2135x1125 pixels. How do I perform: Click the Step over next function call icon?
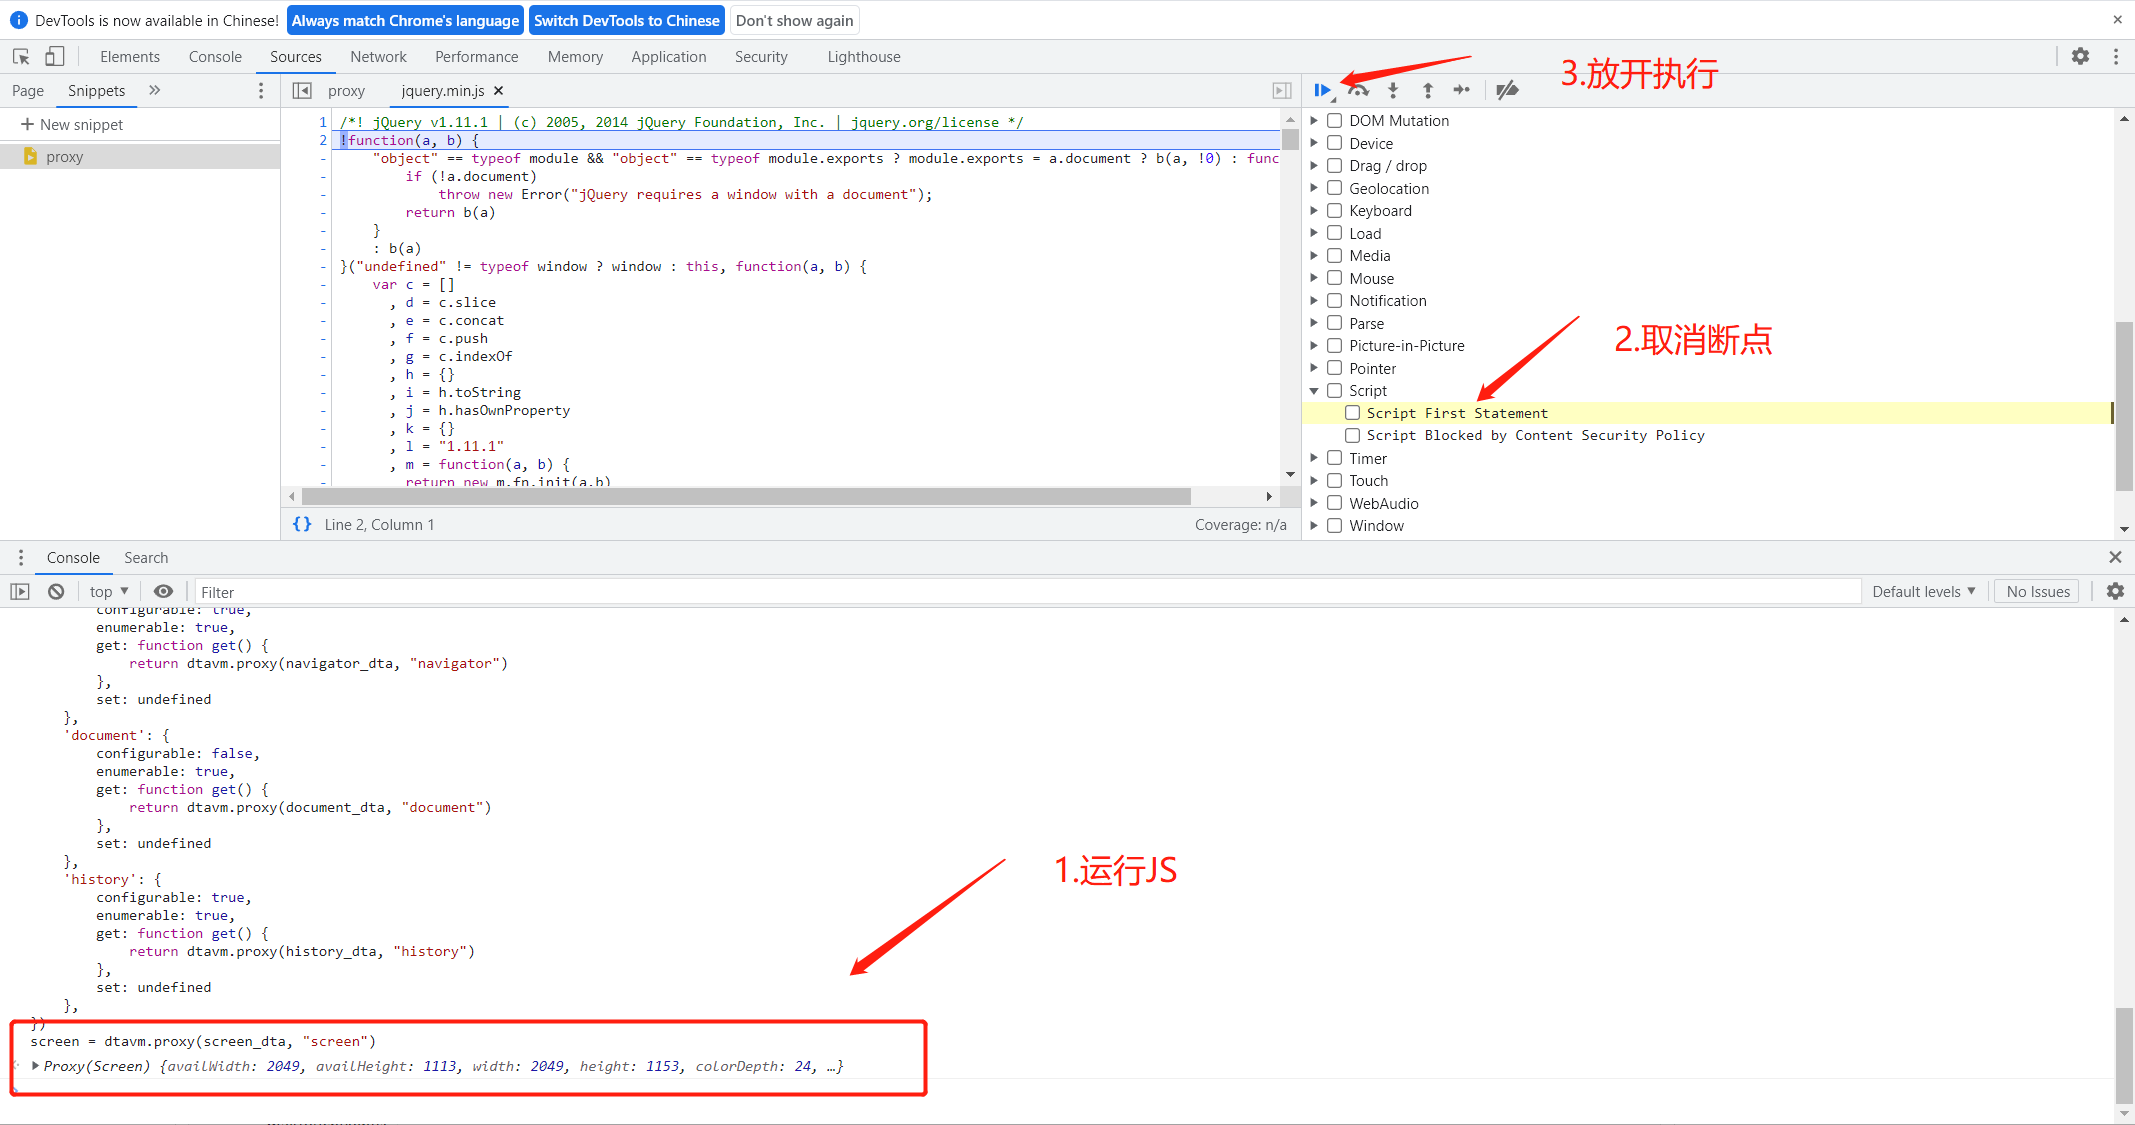(x=1356, y=90)
